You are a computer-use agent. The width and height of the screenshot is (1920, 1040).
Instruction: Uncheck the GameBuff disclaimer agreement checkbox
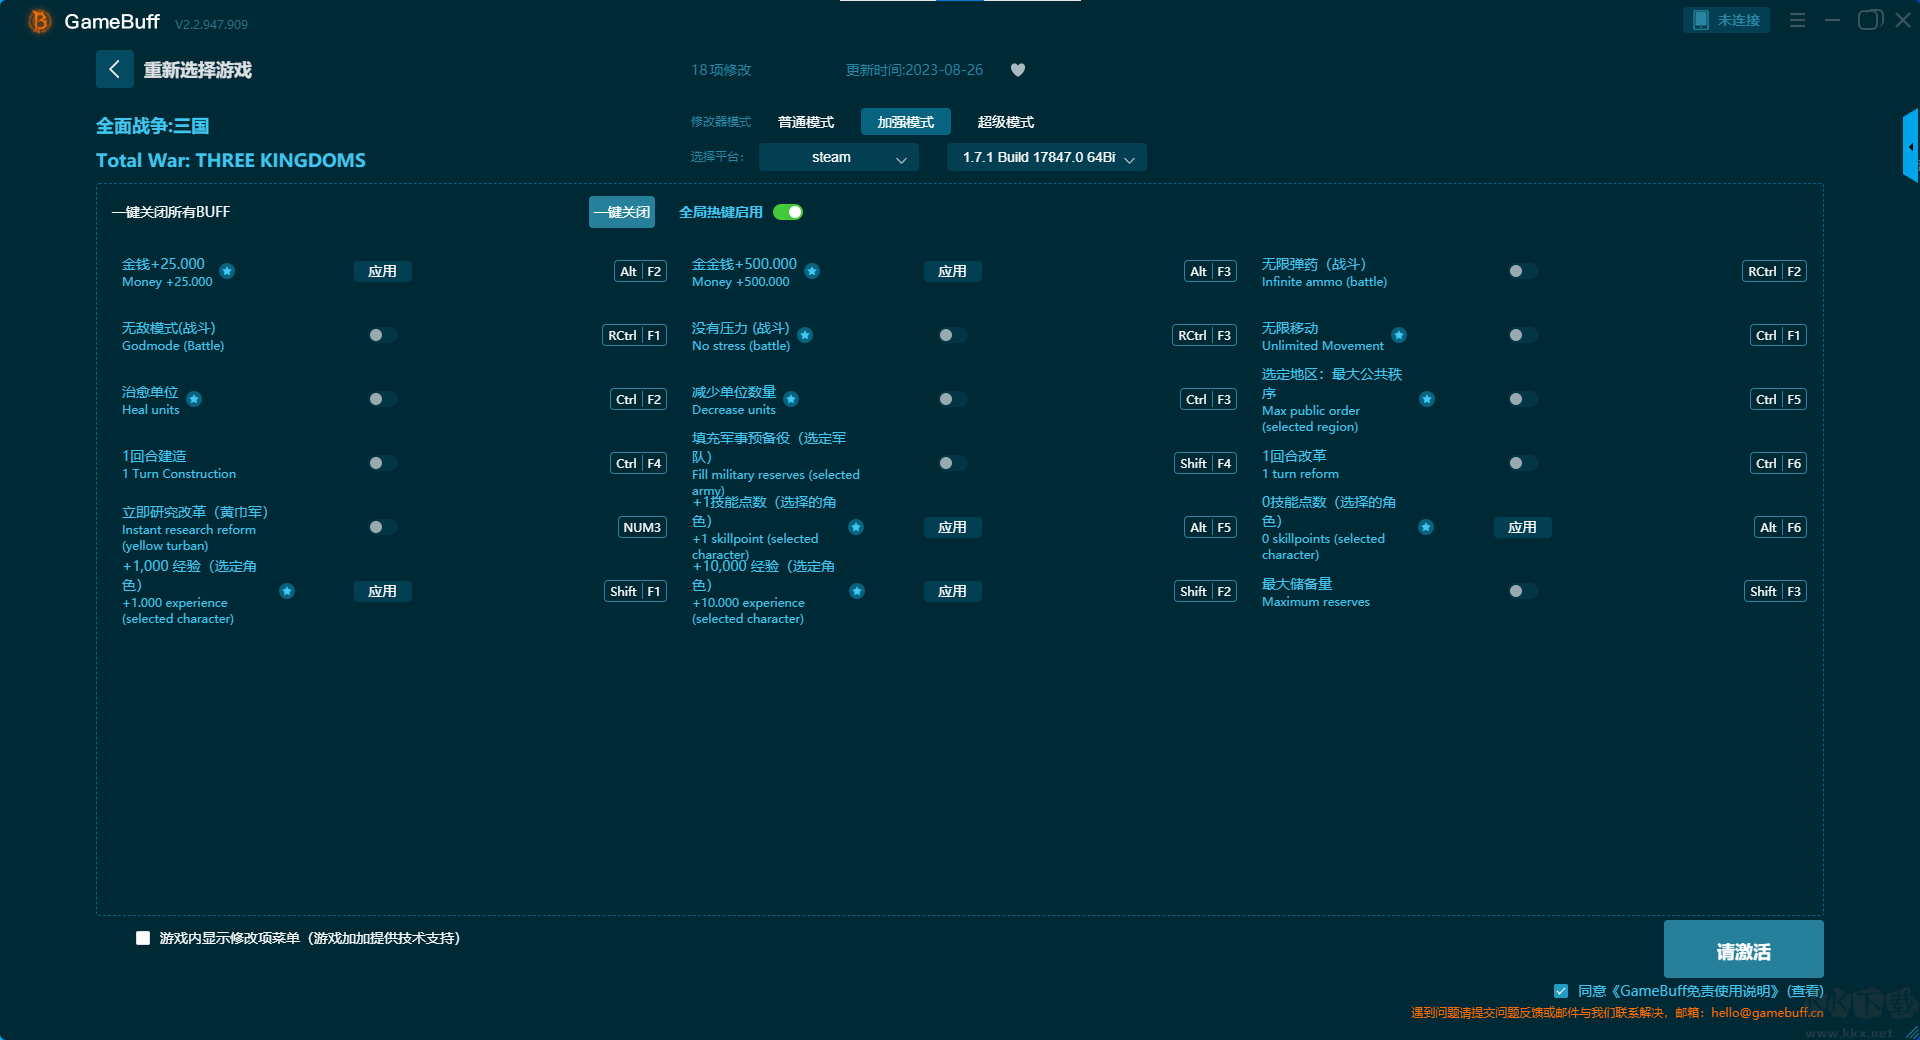click(x=1561, y=991)
